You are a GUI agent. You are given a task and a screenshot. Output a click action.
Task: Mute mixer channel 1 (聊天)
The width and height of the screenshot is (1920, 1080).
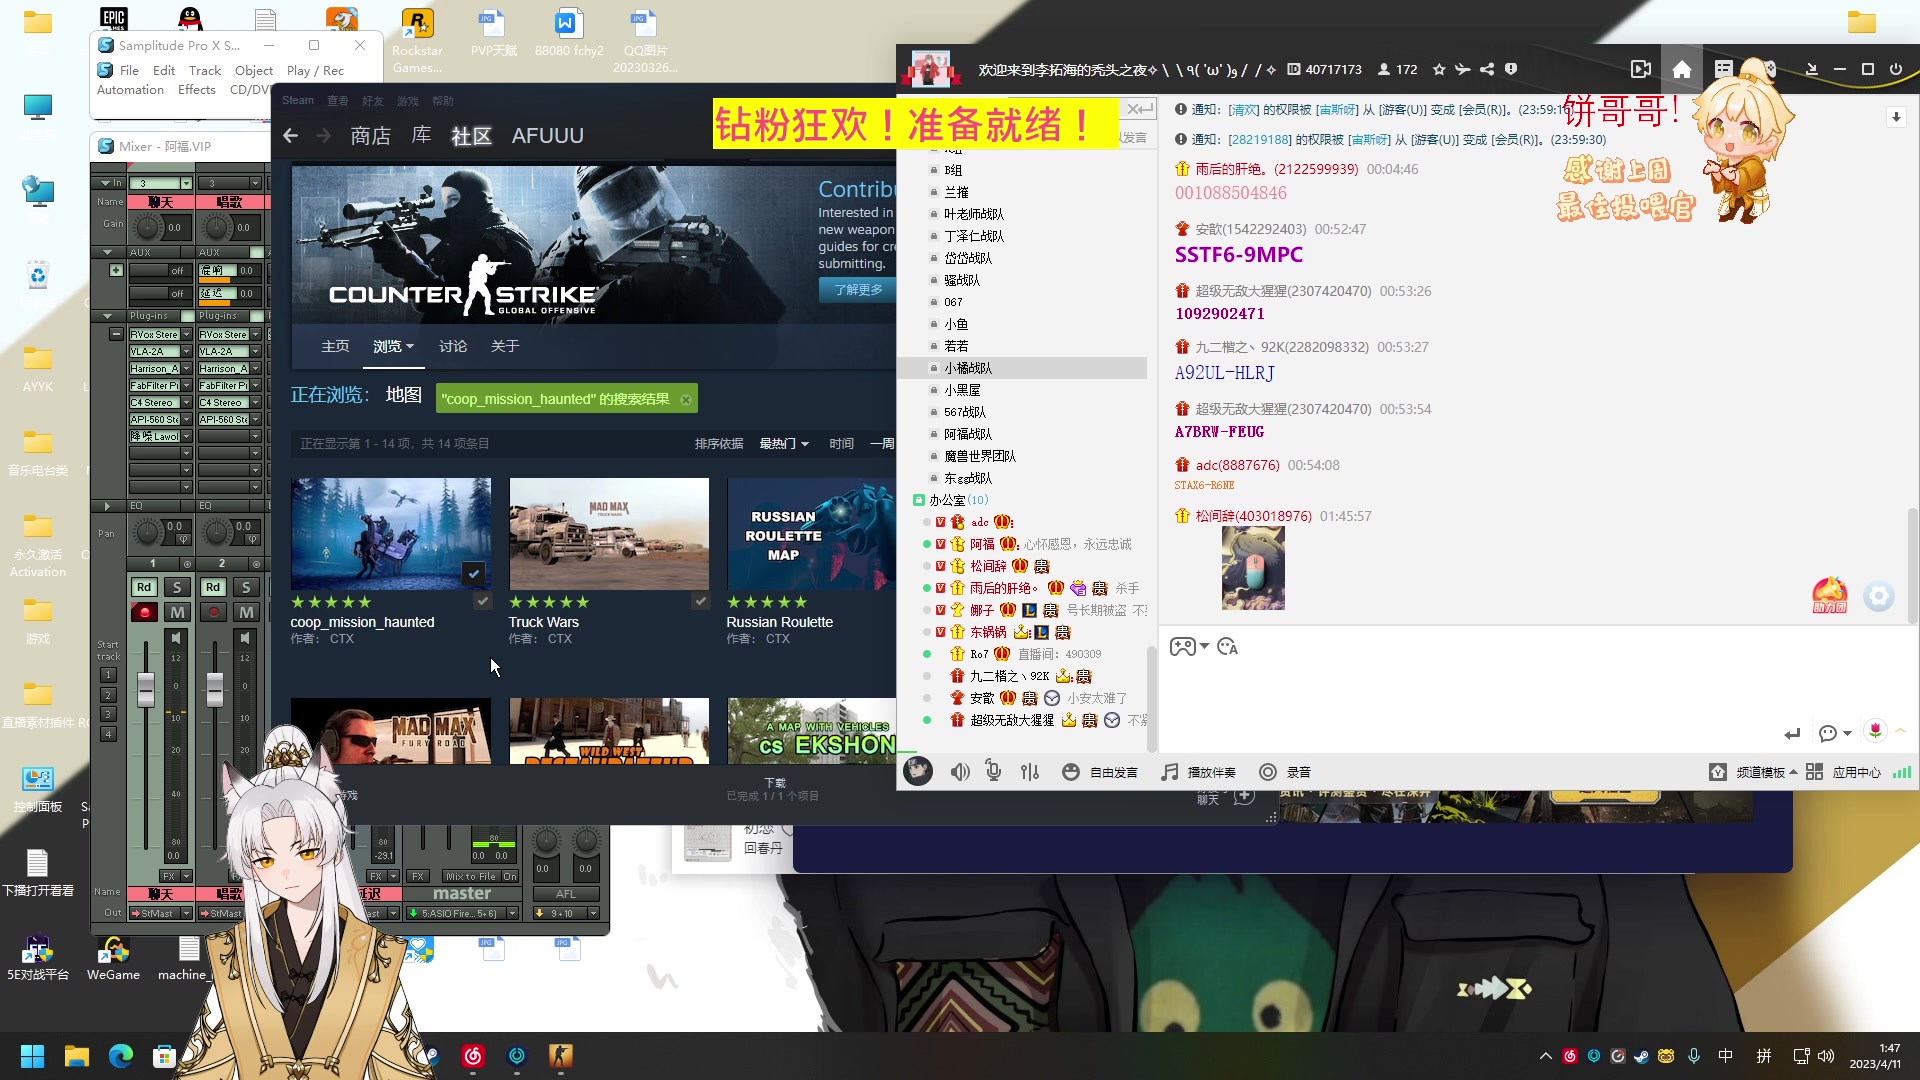(177, 612)
